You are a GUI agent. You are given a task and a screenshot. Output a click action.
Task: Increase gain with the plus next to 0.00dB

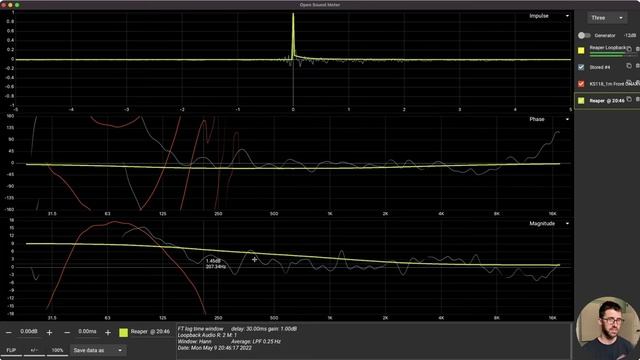(49, 333)
